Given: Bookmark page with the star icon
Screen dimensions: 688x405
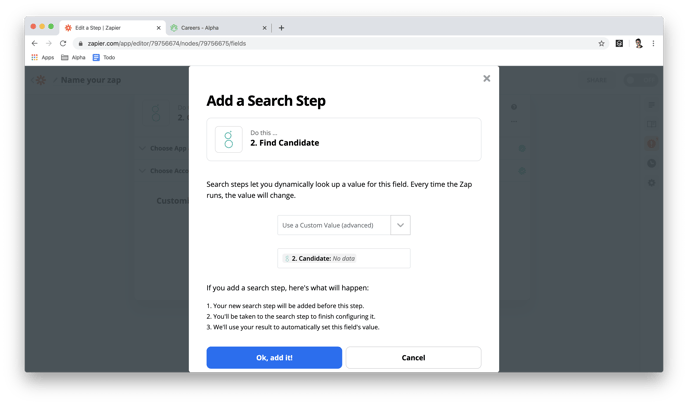Looking at the screenshot, I should coord(601,43).
